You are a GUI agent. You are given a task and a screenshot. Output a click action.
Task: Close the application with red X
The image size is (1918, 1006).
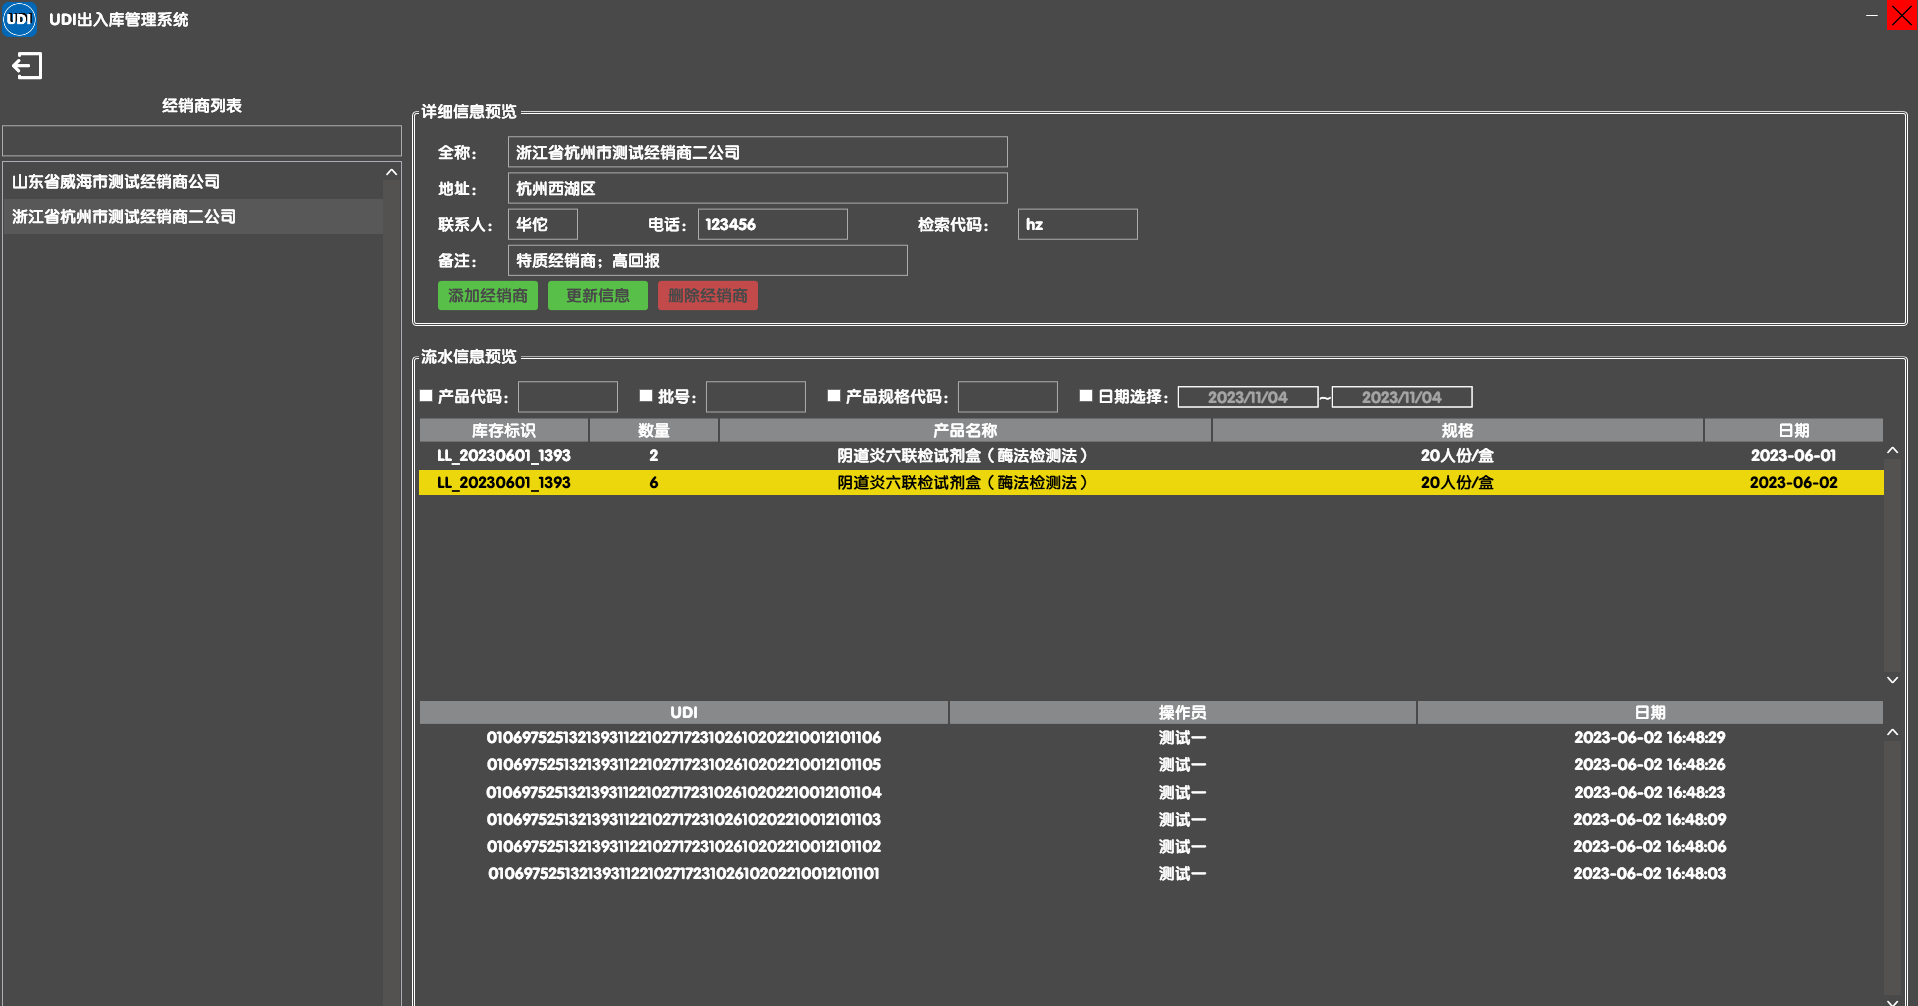pyautogui.click(x=1902, y=15)
